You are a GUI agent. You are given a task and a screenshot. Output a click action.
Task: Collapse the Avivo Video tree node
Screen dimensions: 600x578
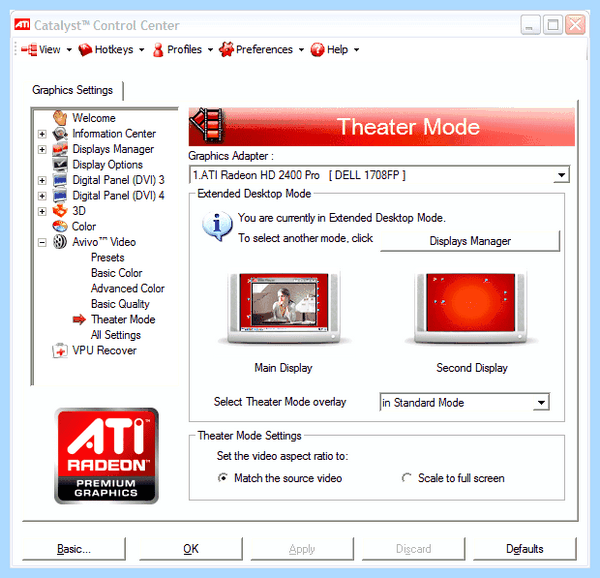42,243
